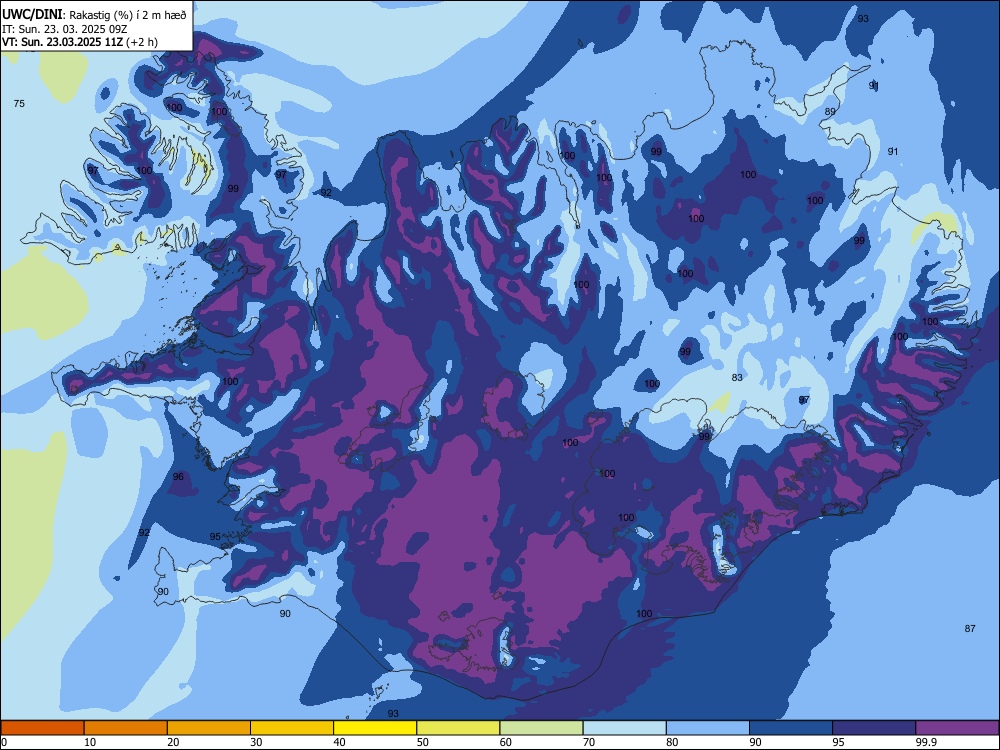1000x750 pixels.
Task: Click the '40' legend tick label
Action: coord(339,742)
